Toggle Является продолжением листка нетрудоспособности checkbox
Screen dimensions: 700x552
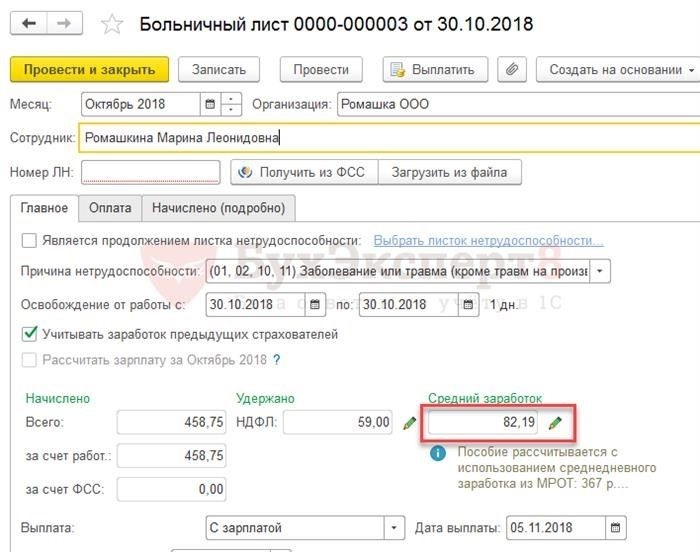[x=29, y=241]
